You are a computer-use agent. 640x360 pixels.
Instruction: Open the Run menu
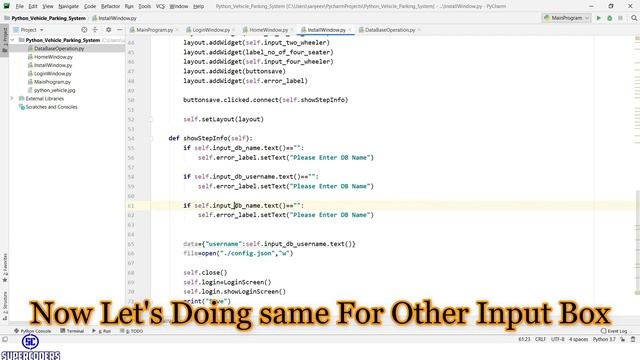click(x=129, y=6)
